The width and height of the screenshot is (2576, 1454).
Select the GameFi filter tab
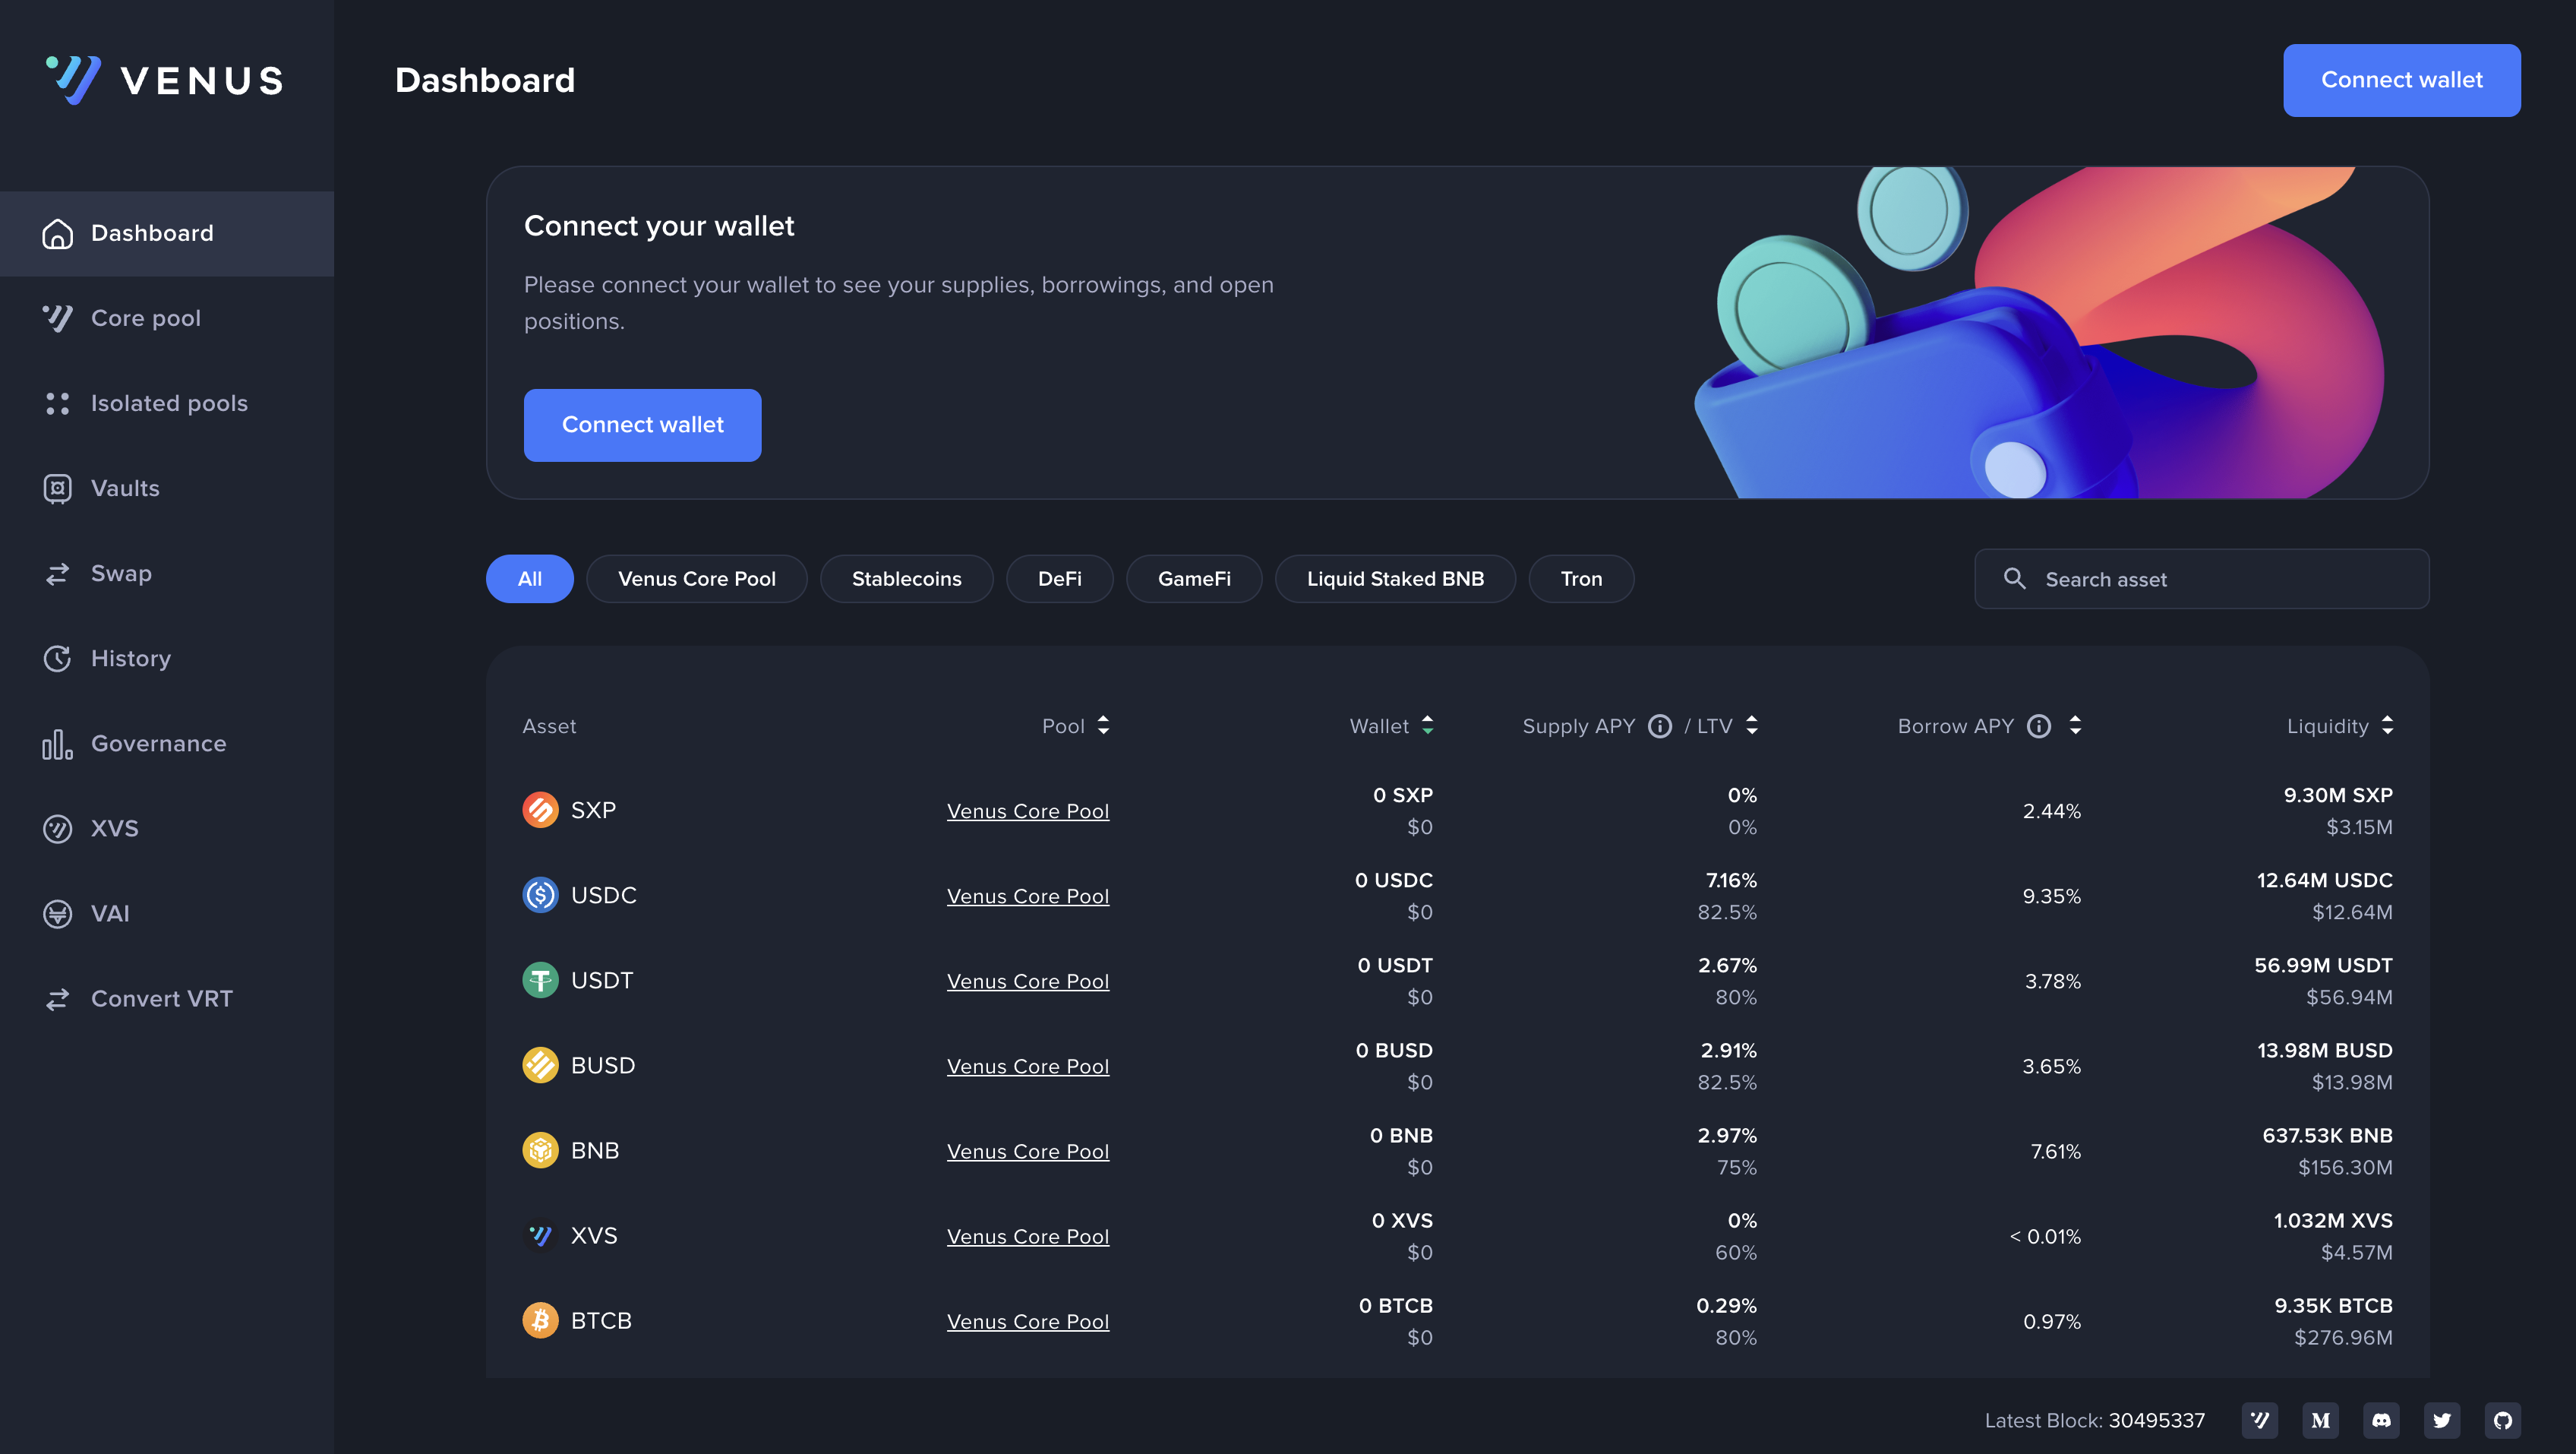pyautogui.click(x=1193, y=579)
